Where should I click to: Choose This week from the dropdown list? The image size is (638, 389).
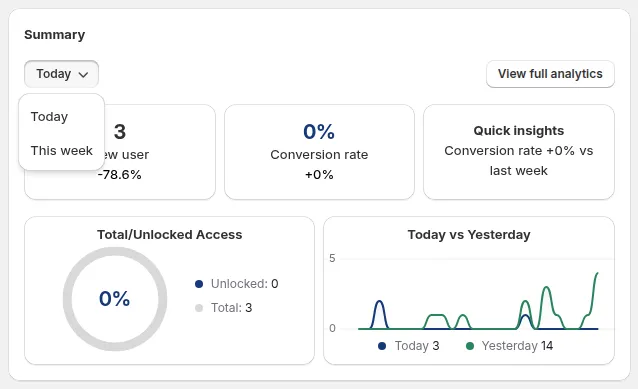tap(61, 151)
